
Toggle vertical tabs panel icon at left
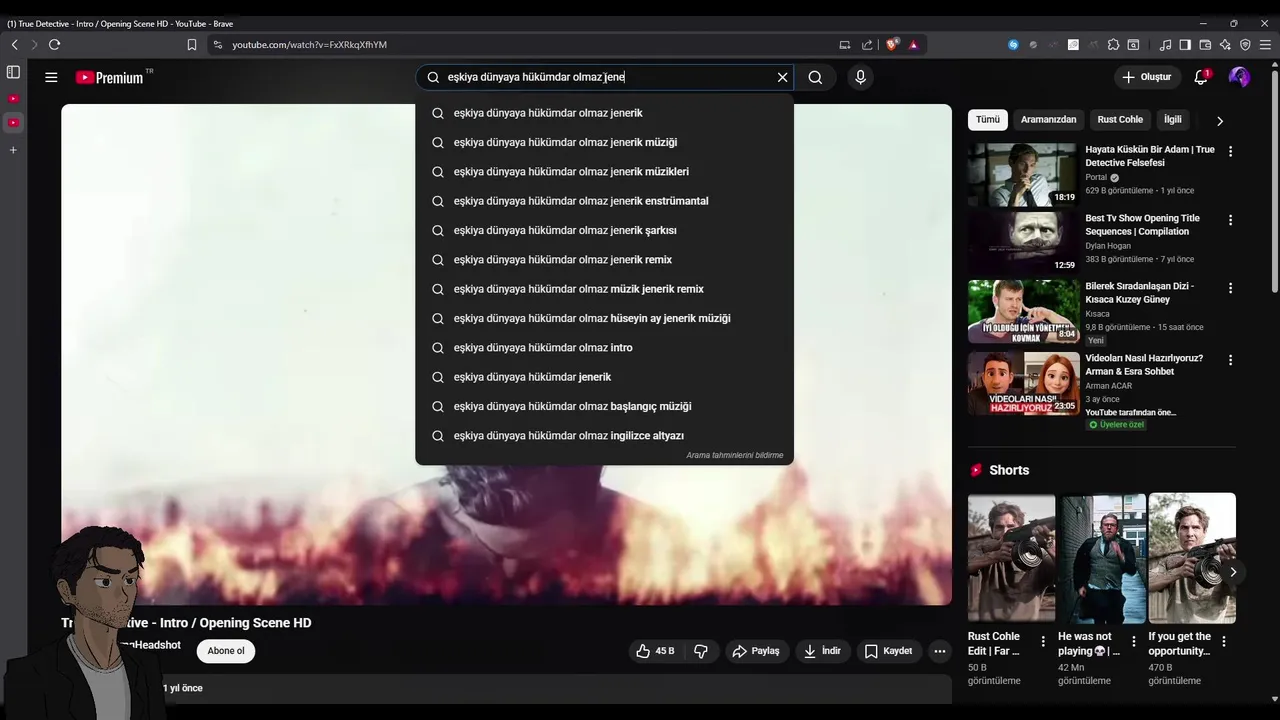click(13, 72)
